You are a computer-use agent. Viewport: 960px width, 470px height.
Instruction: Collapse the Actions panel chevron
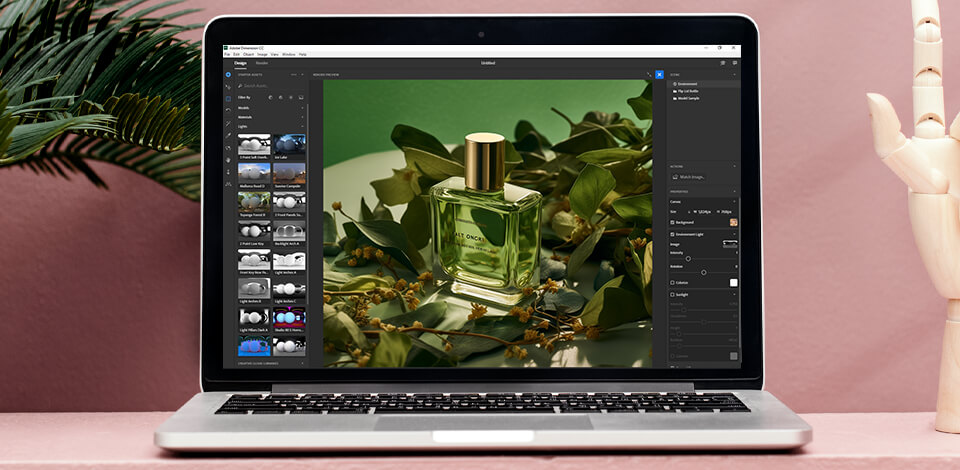[735, 166]
